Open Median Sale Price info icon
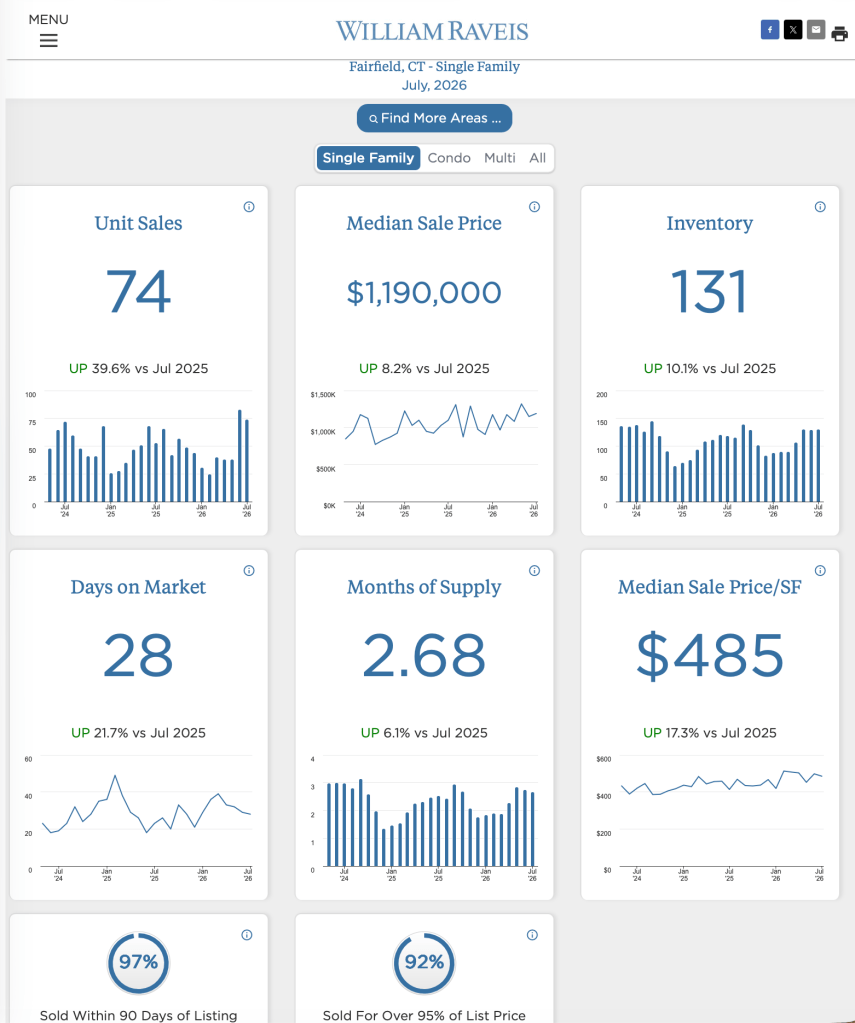 click(x=535, y=207)
